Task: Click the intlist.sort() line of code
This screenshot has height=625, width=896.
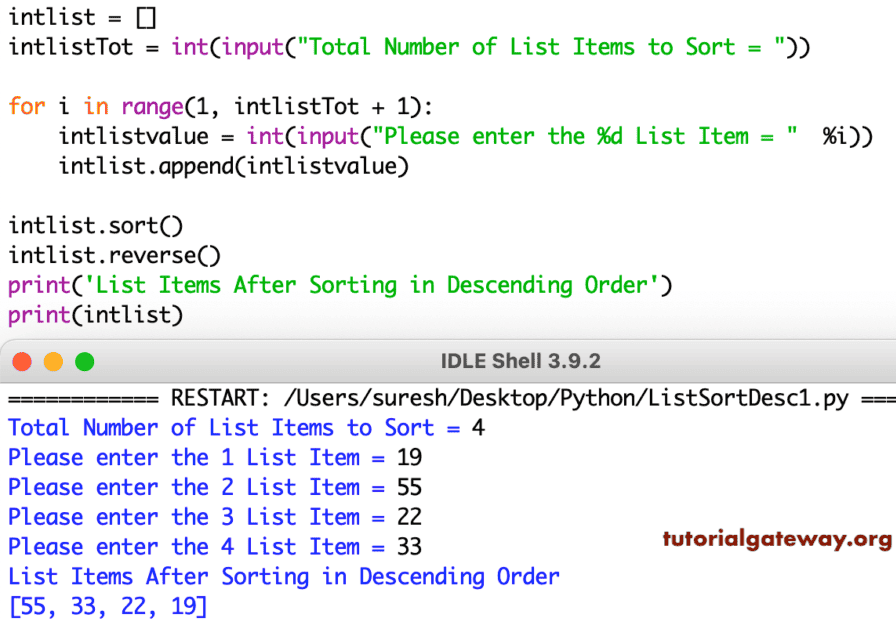Action: point(95,225)
